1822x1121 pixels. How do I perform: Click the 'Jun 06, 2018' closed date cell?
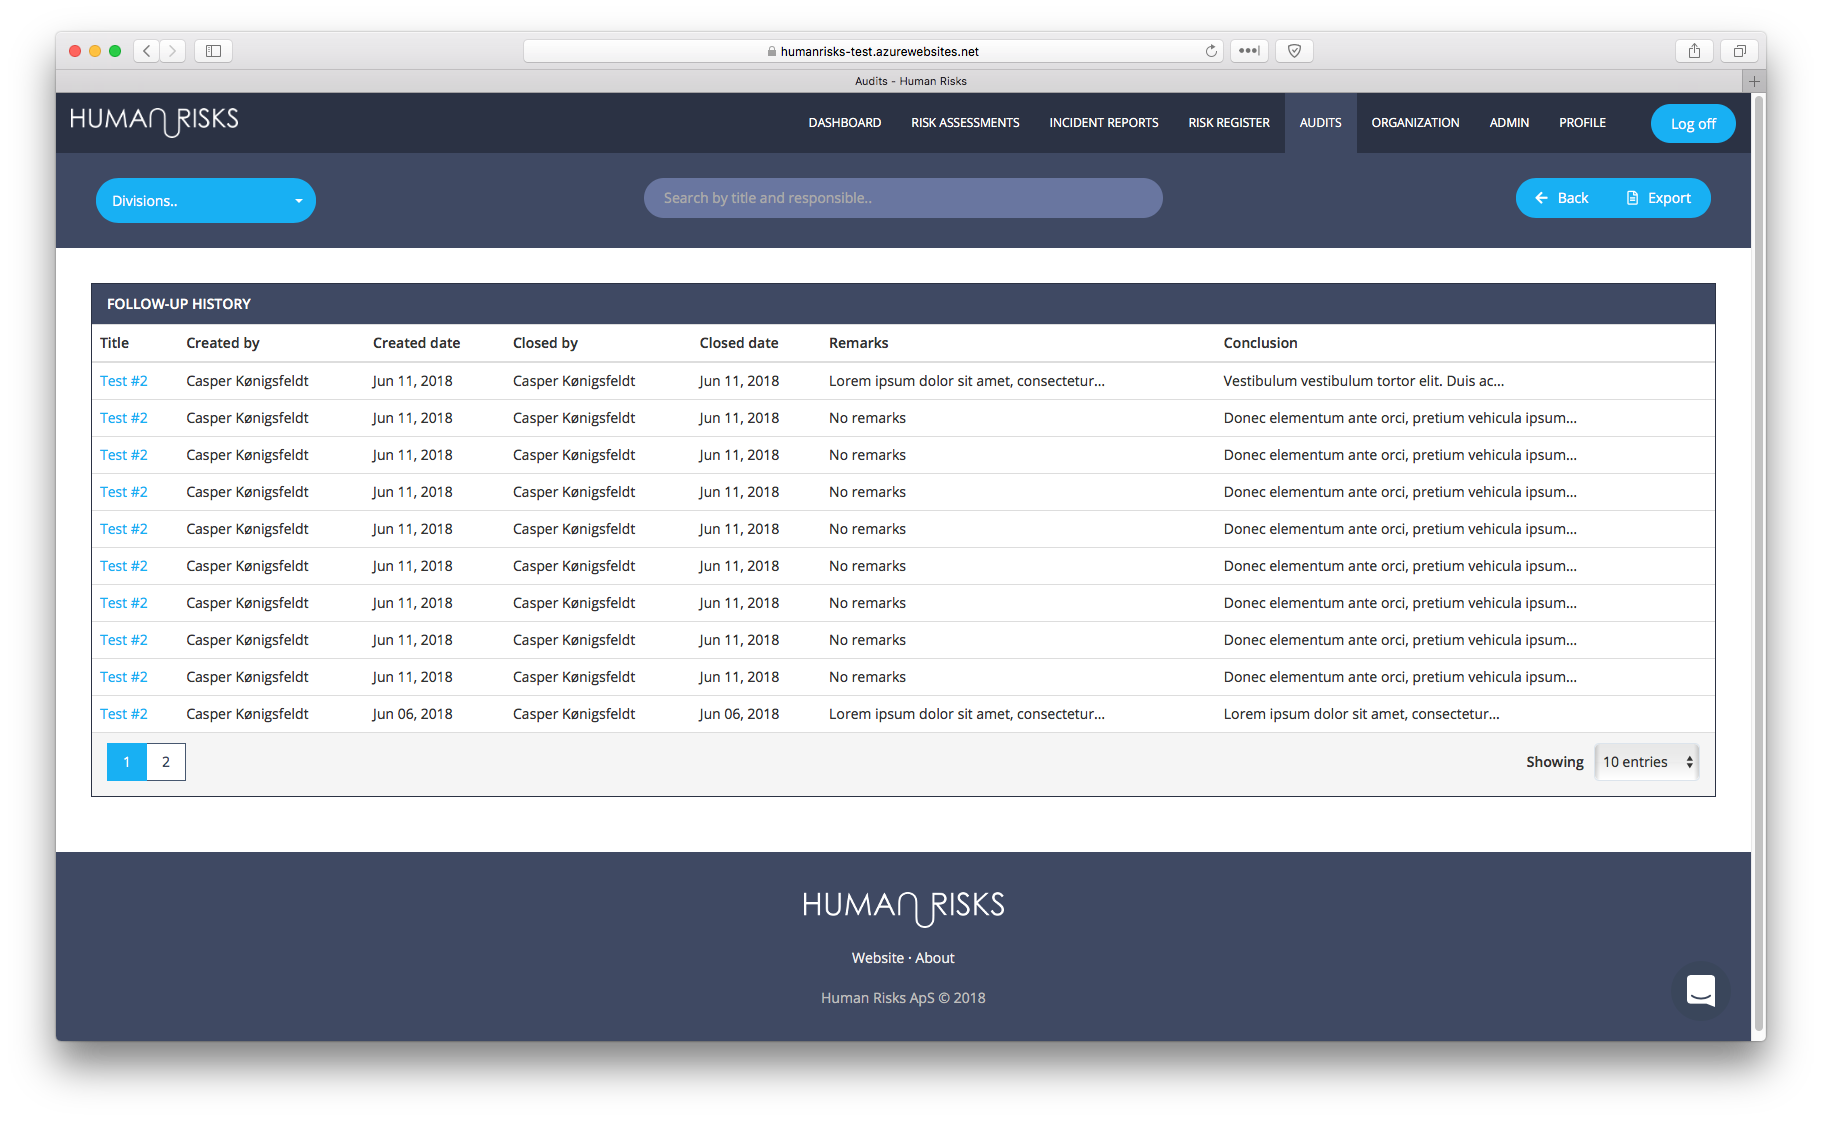(x=739, y=714)
